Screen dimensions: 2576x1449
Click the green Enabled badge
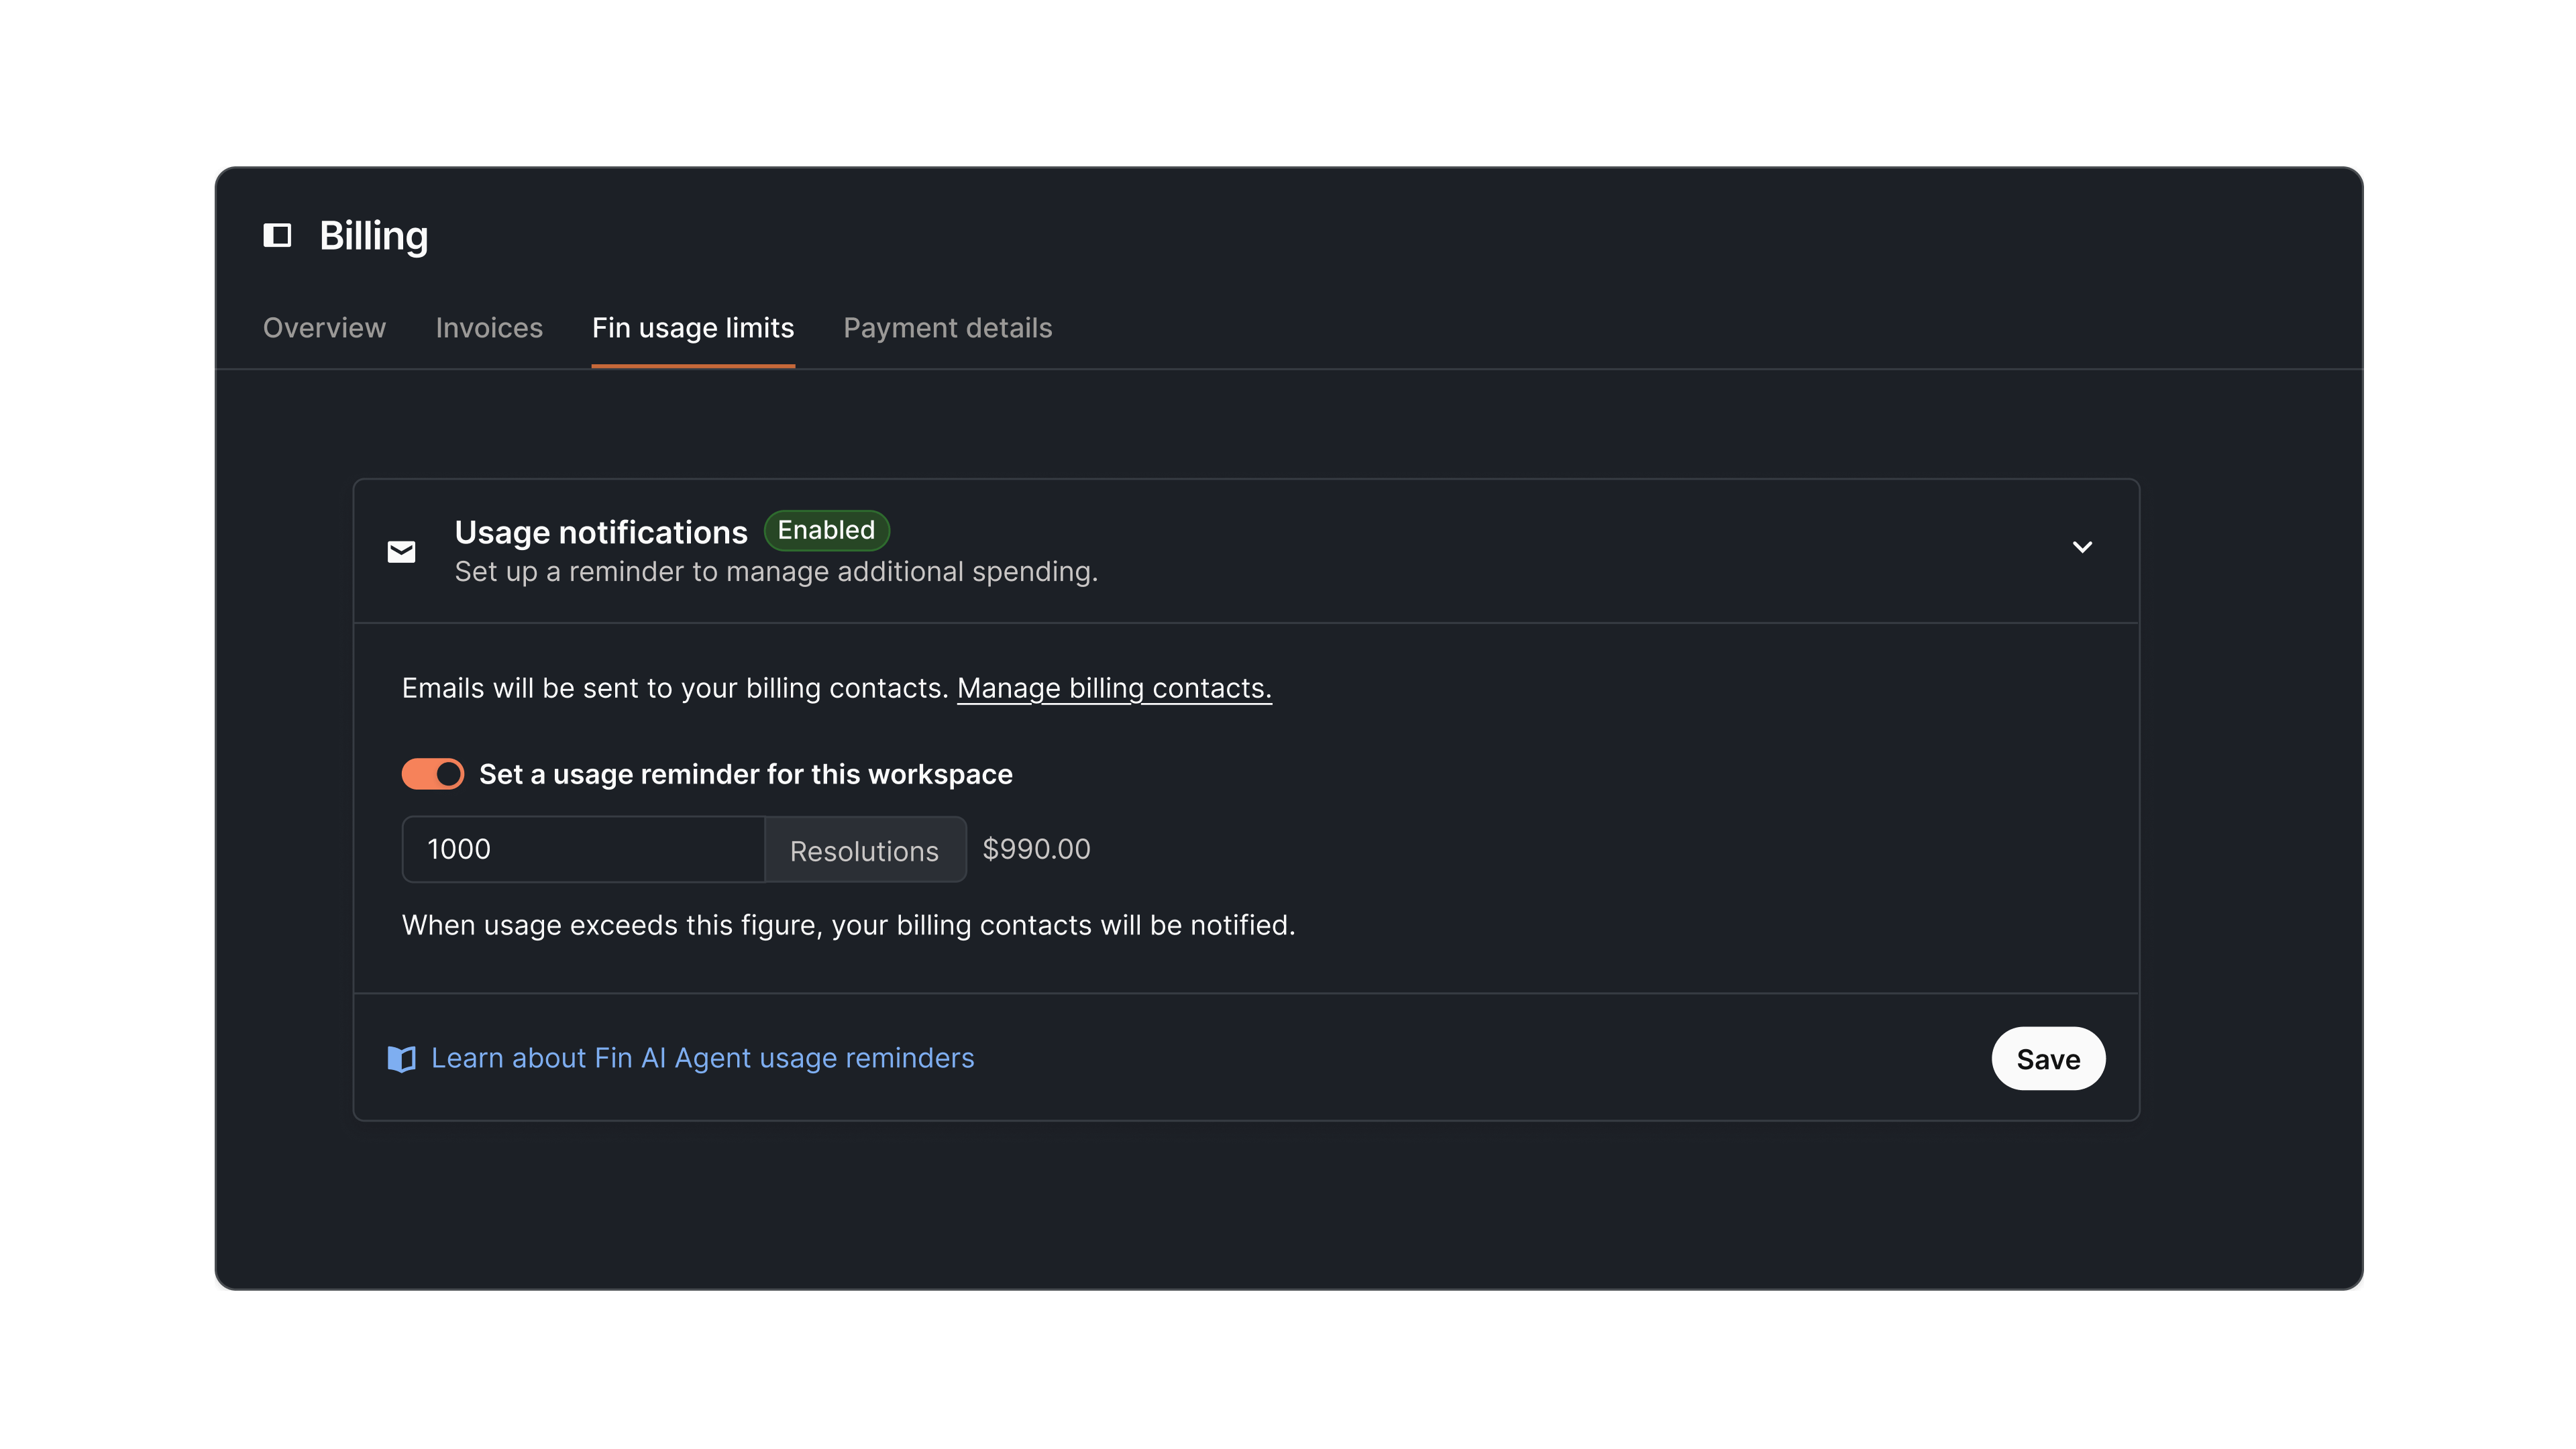826,530
